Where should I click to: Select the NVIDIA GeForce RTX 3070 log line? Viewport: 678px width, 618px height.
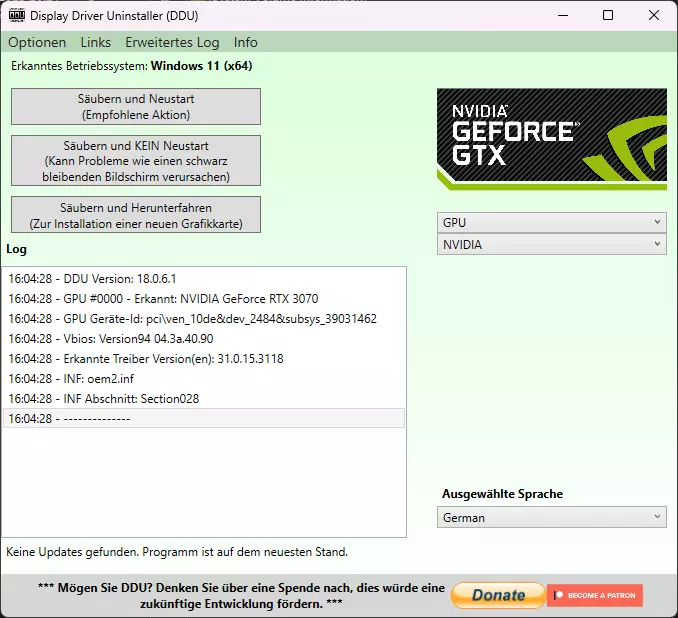204,299
